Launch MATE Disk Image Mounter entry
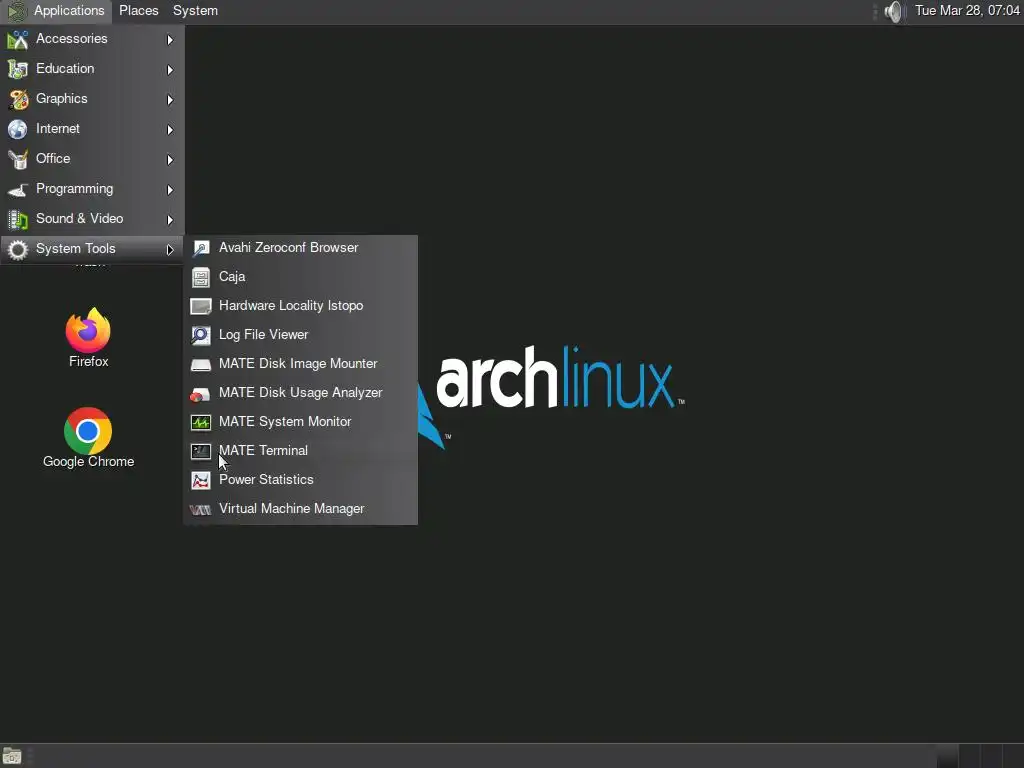The image size is (1024, 768). tap(300, 364)
